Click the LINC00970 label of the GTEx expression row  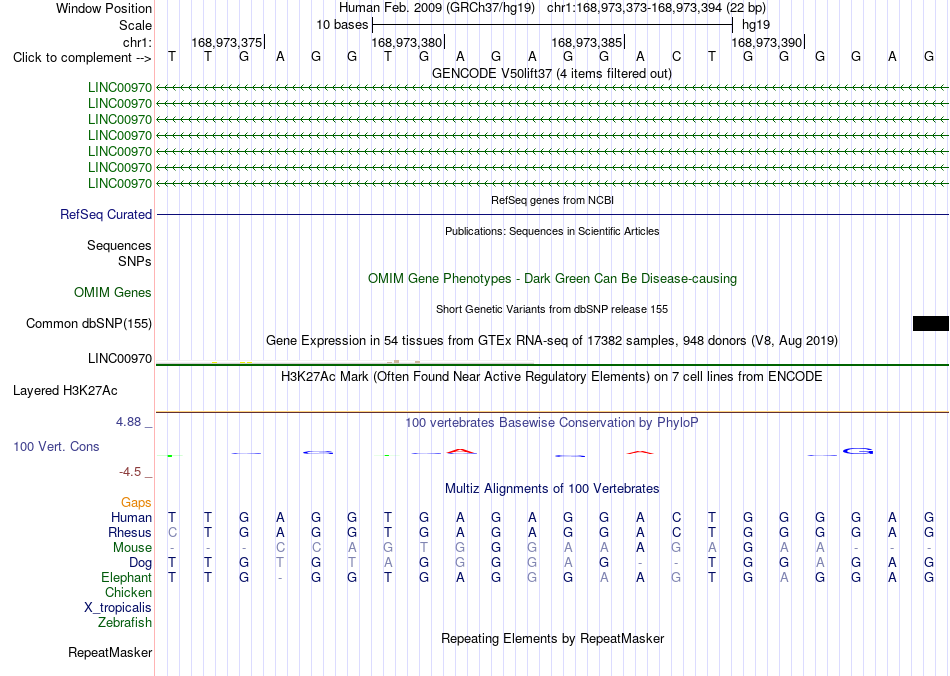click(120, 359)
